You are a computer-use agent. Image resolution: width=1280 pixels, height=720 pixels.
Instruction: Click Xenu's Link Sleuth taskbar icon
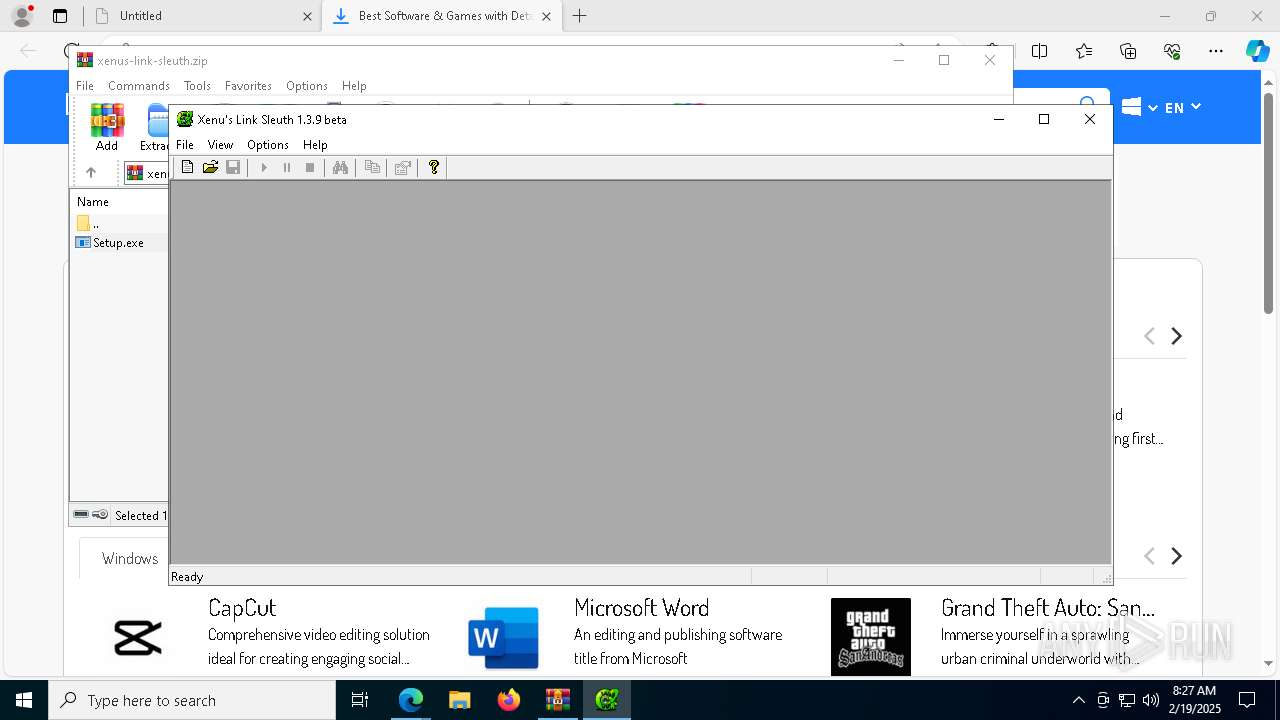pos(606,700)
